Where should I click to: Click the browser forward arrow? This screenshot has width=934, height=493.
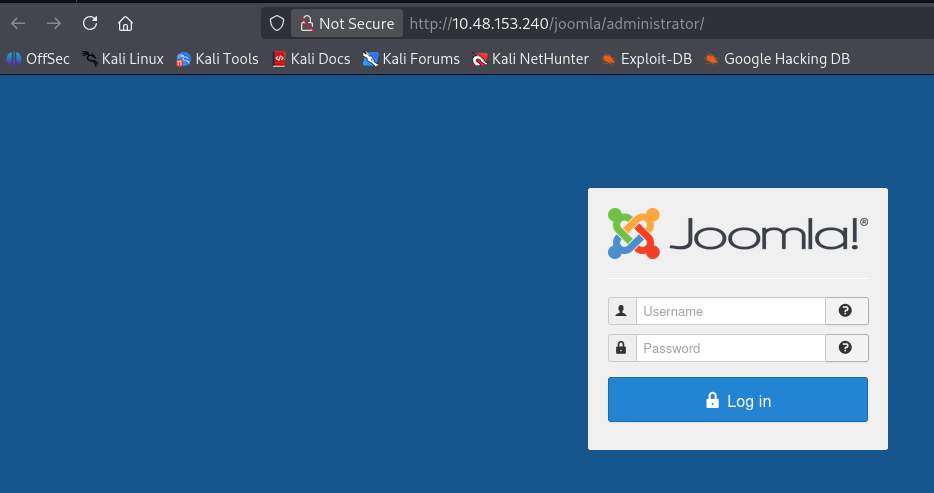tap(54, 23)
